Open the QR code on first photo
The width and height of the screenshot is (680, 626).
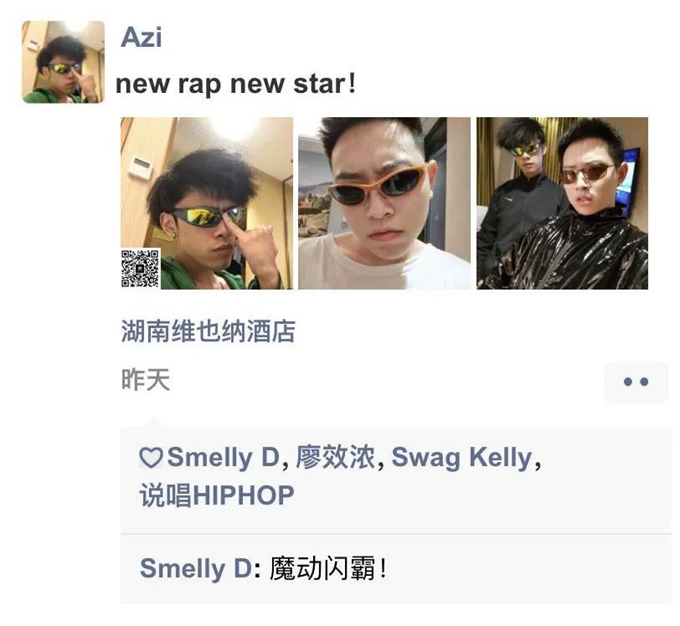(x=141, y=269)
